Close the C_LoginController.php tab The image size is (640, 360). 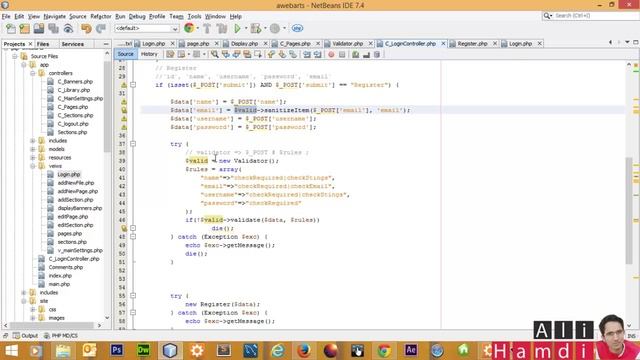click(x=443, y=43)
